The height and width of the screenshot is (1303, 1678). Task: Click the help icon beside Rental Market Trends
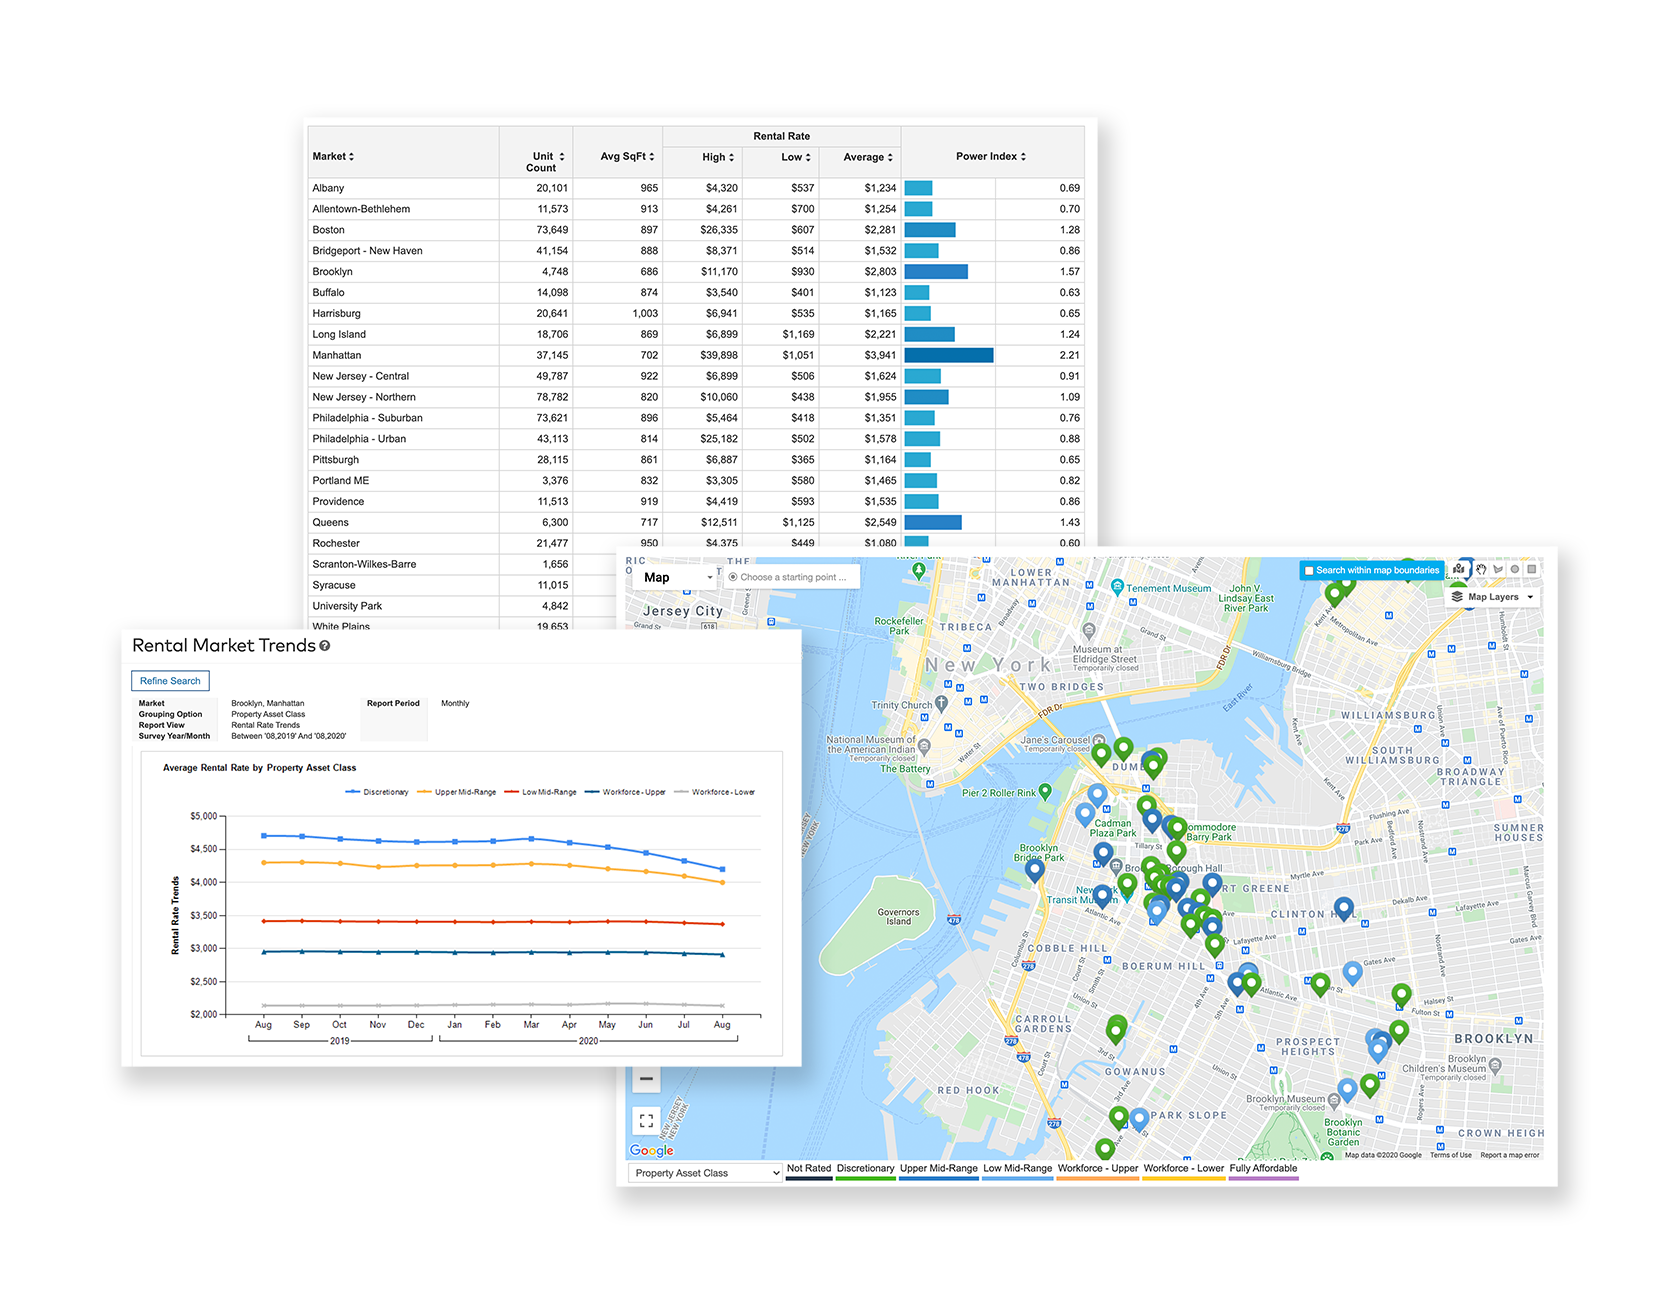(325, 646)
